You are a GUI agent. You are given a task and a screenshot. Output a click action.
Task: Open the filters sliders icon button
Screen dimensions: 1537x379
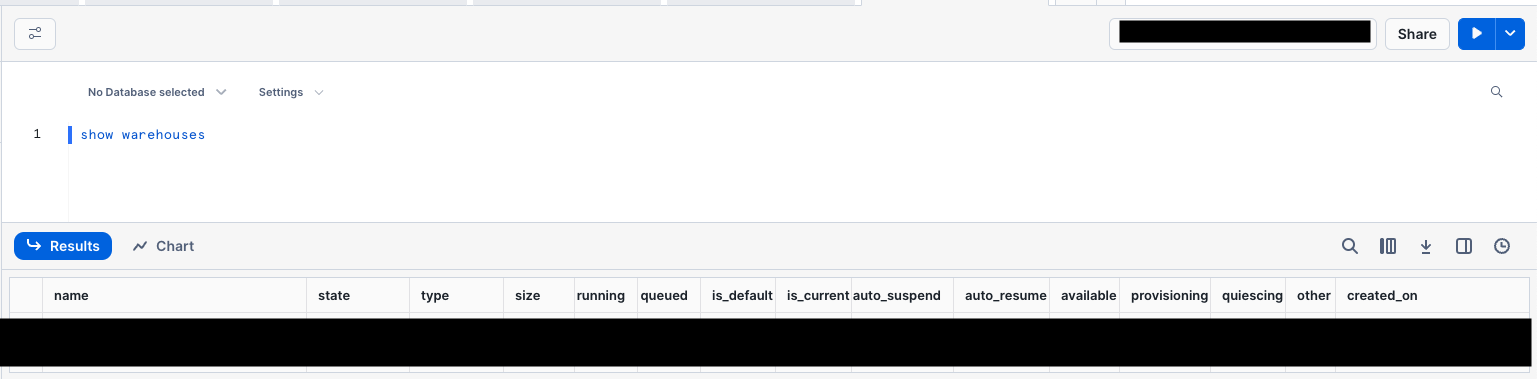(x=35, y=34)
